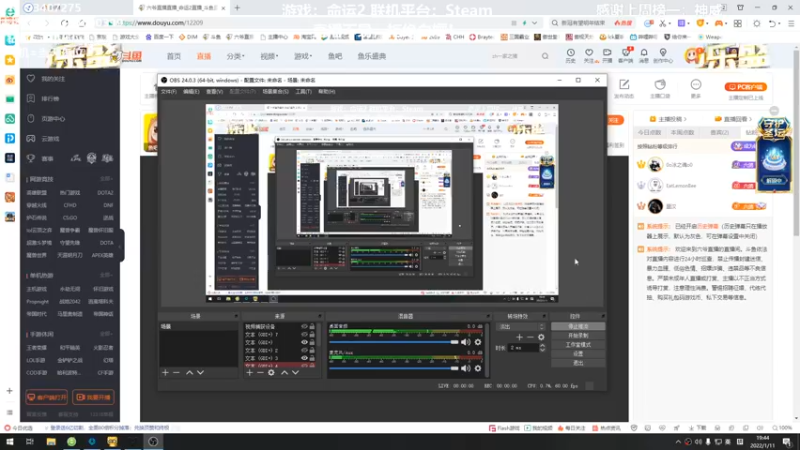Open transition properties gear icon
Viewport: 800px width, 450px height.
click(x=541, y=337)
